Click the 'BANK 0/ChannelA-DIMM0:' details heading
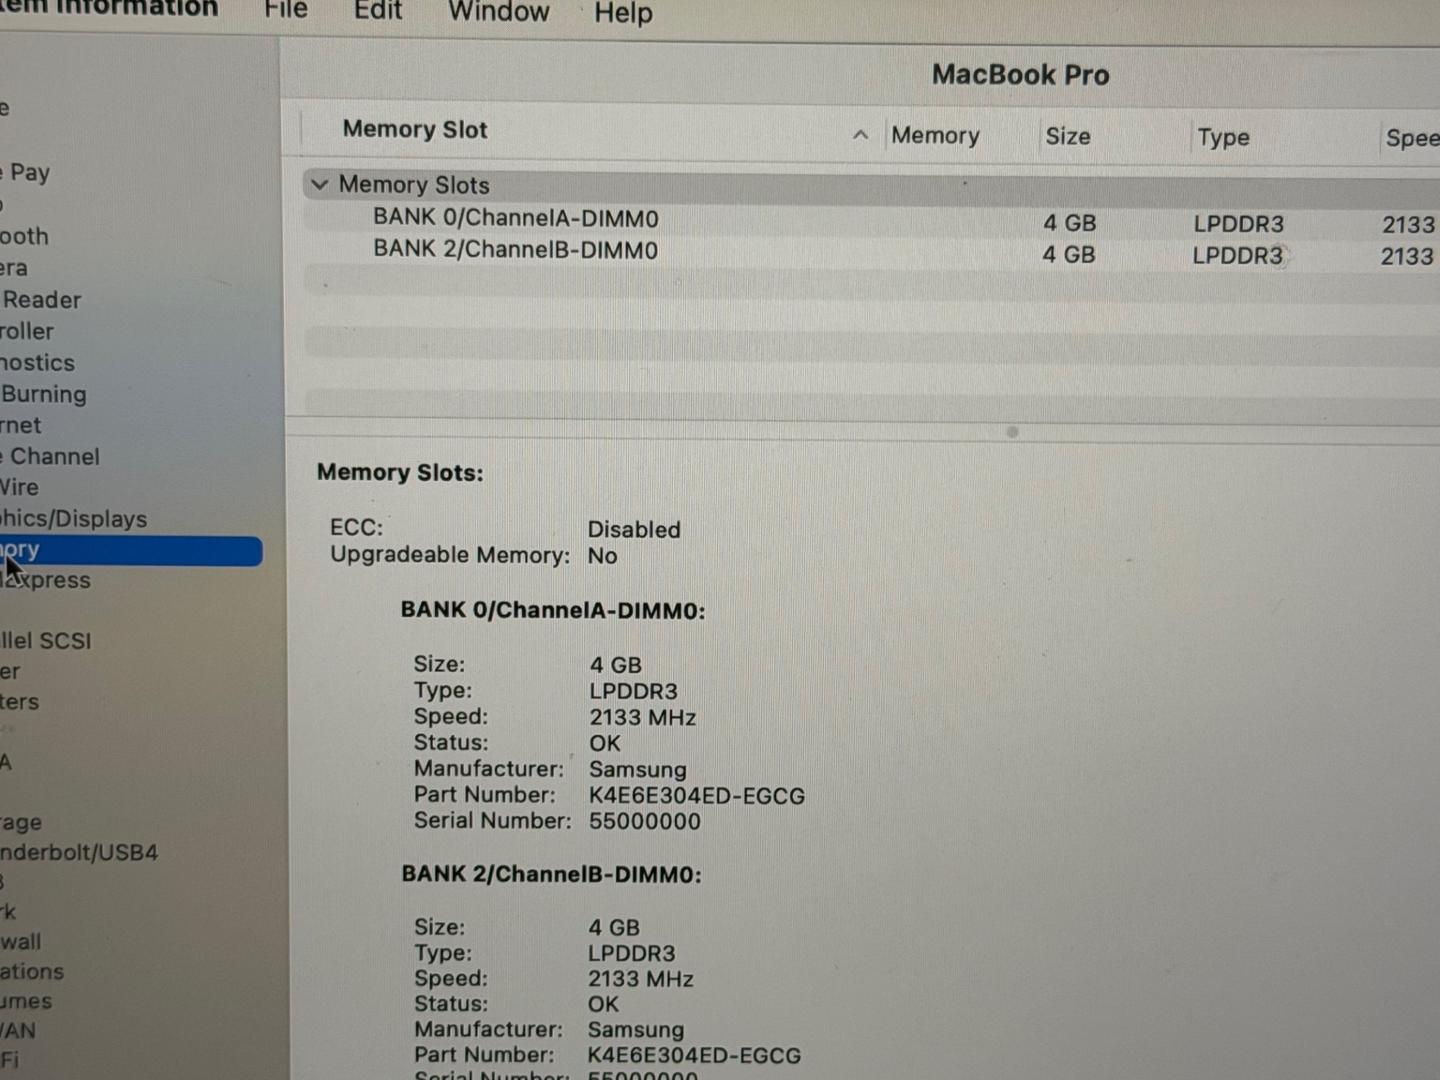Screen dimensions: 1440x1080 [x=553, y=610]
